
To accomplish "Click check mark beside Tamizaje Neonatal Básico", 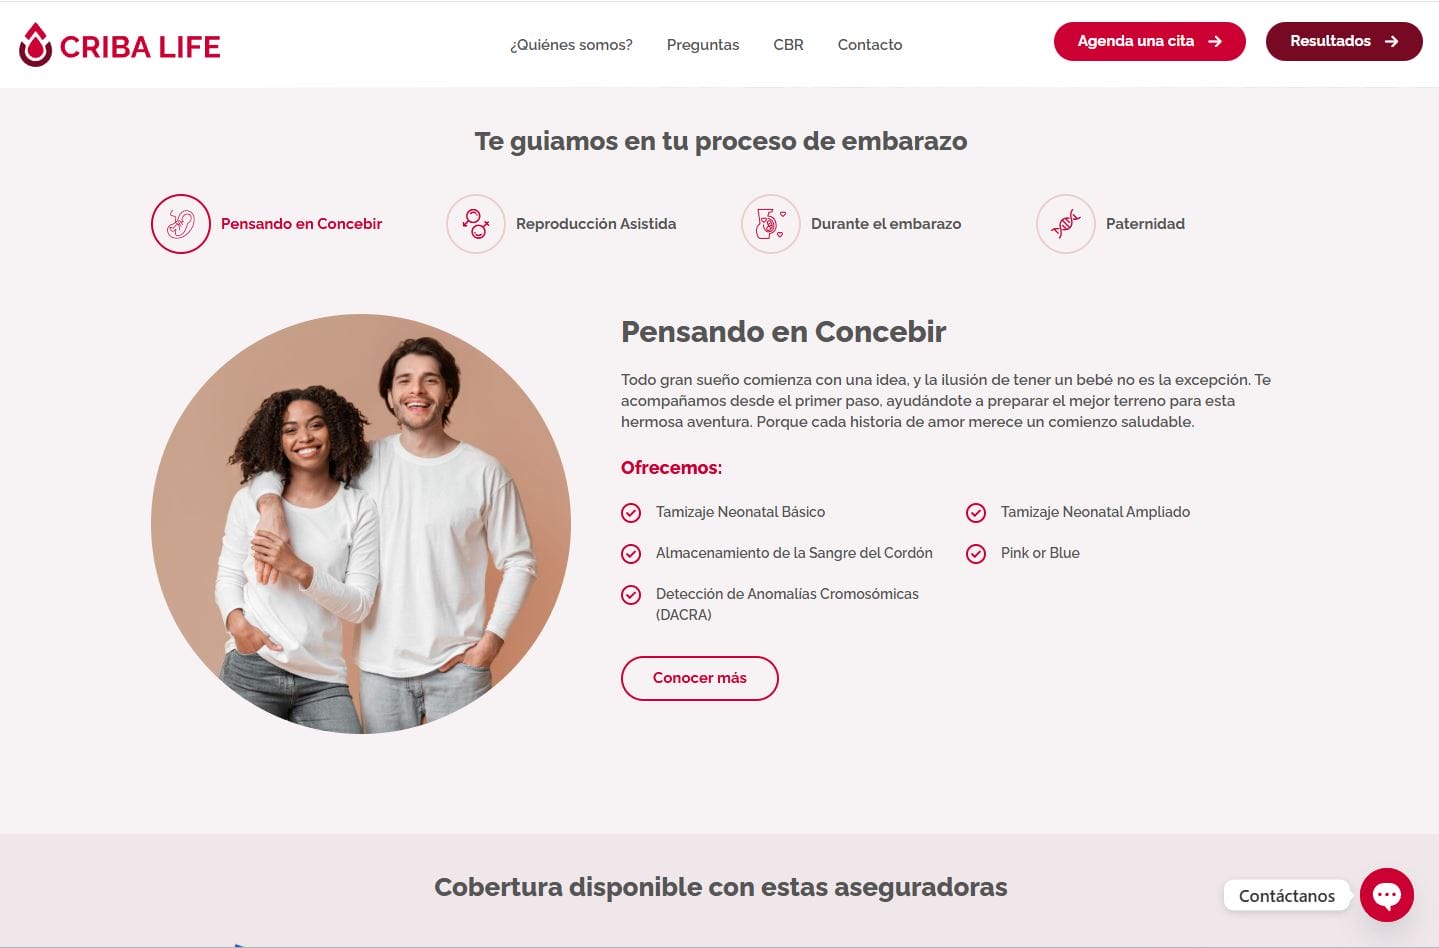I will tap(631, 513).
